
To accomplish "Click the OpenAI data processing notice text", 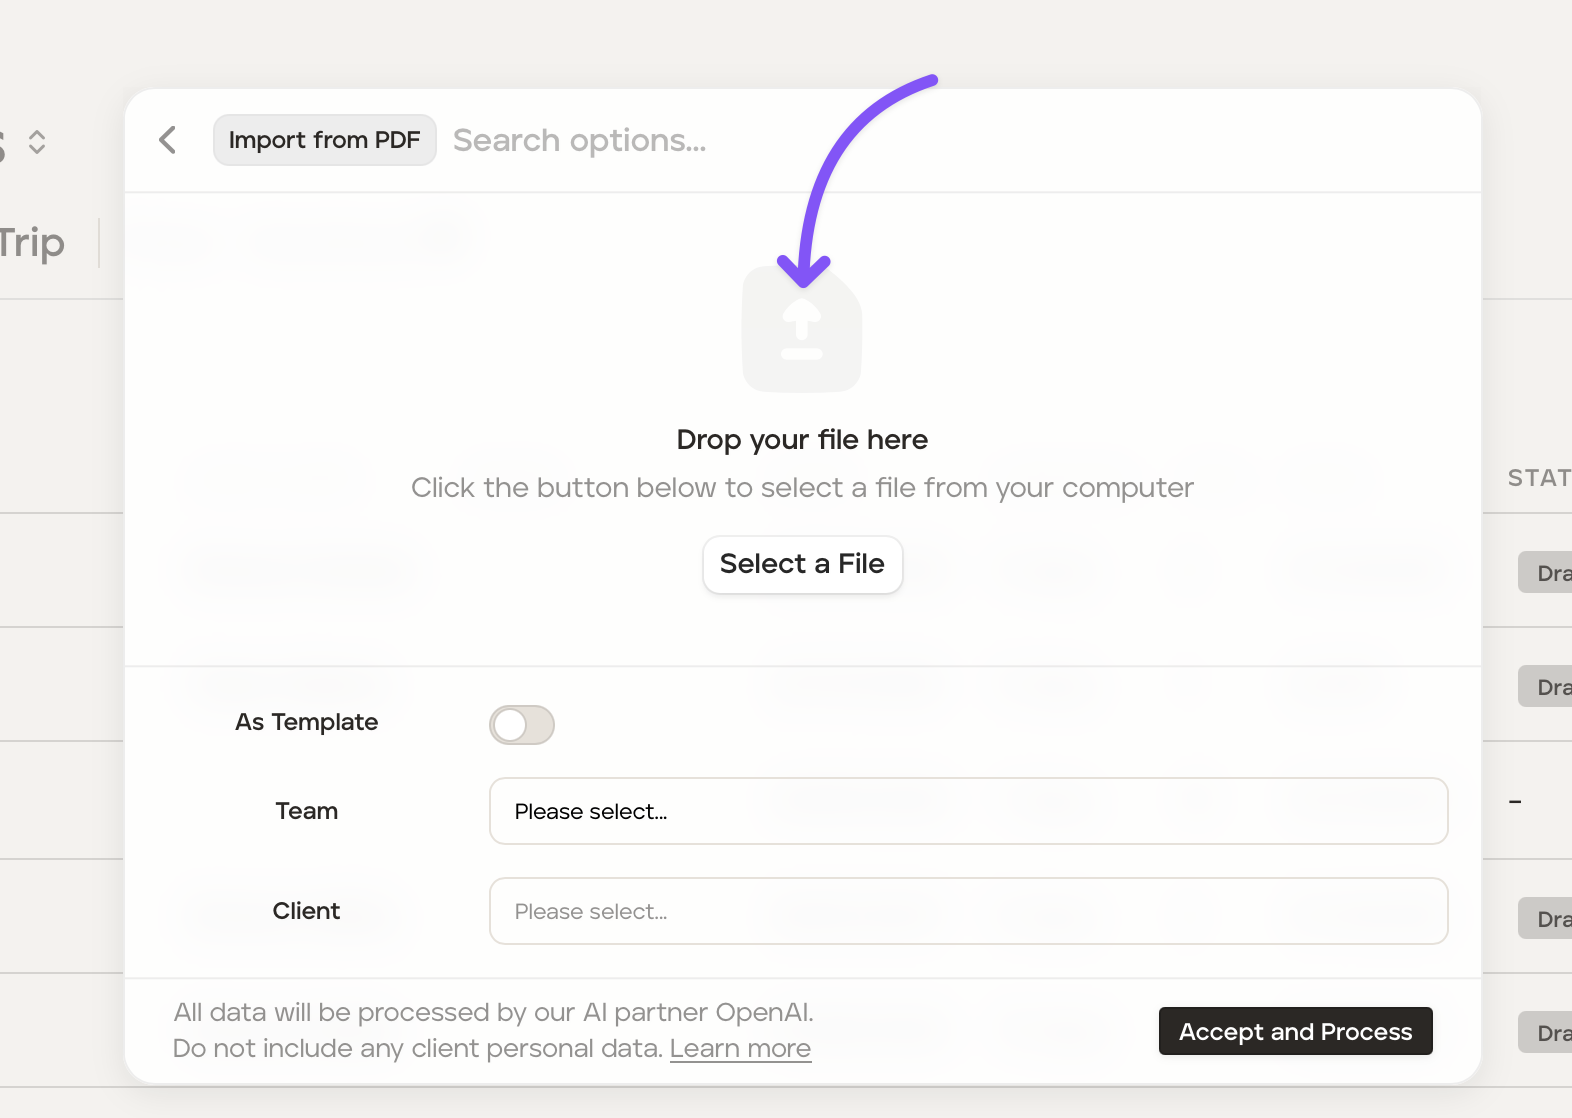I will click(x=493, y=1030).
